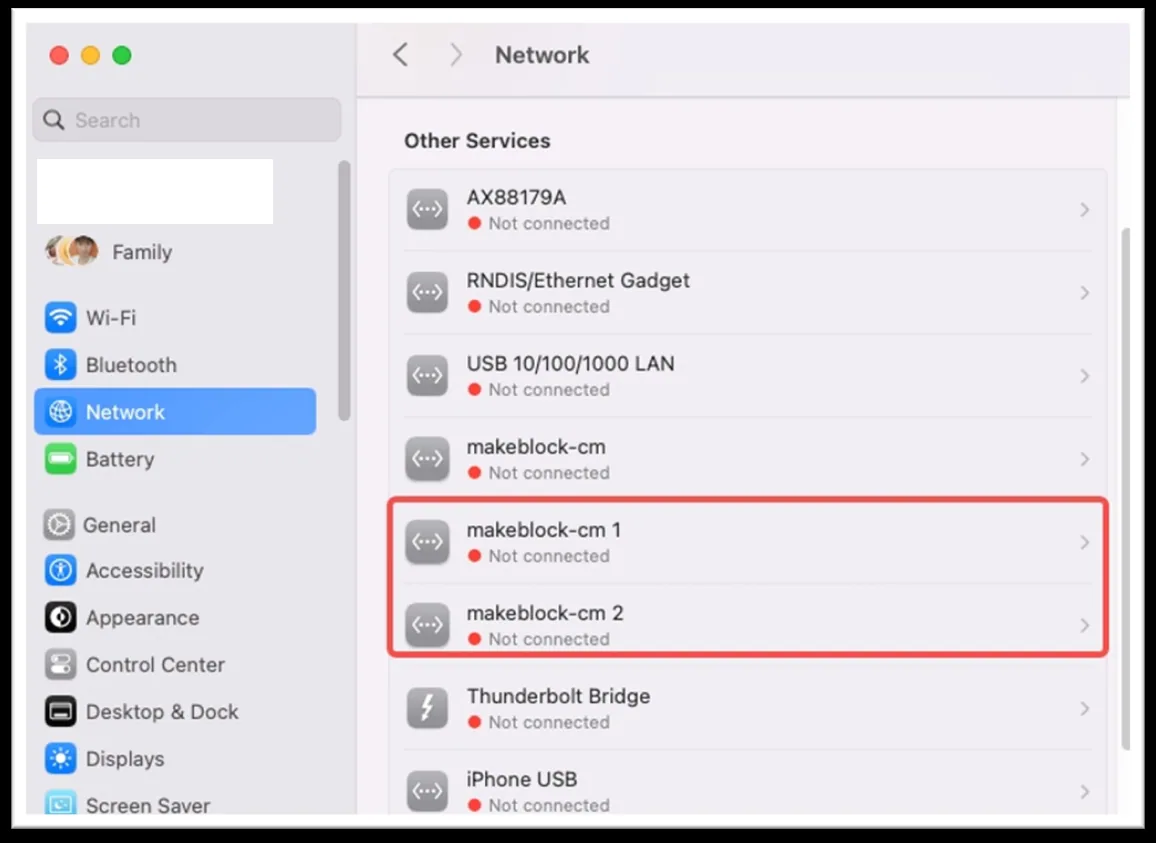This screenshot has height=843, width=1156.
Task: Click the iPhone USB service icon
Action: (x=428, y=791)
